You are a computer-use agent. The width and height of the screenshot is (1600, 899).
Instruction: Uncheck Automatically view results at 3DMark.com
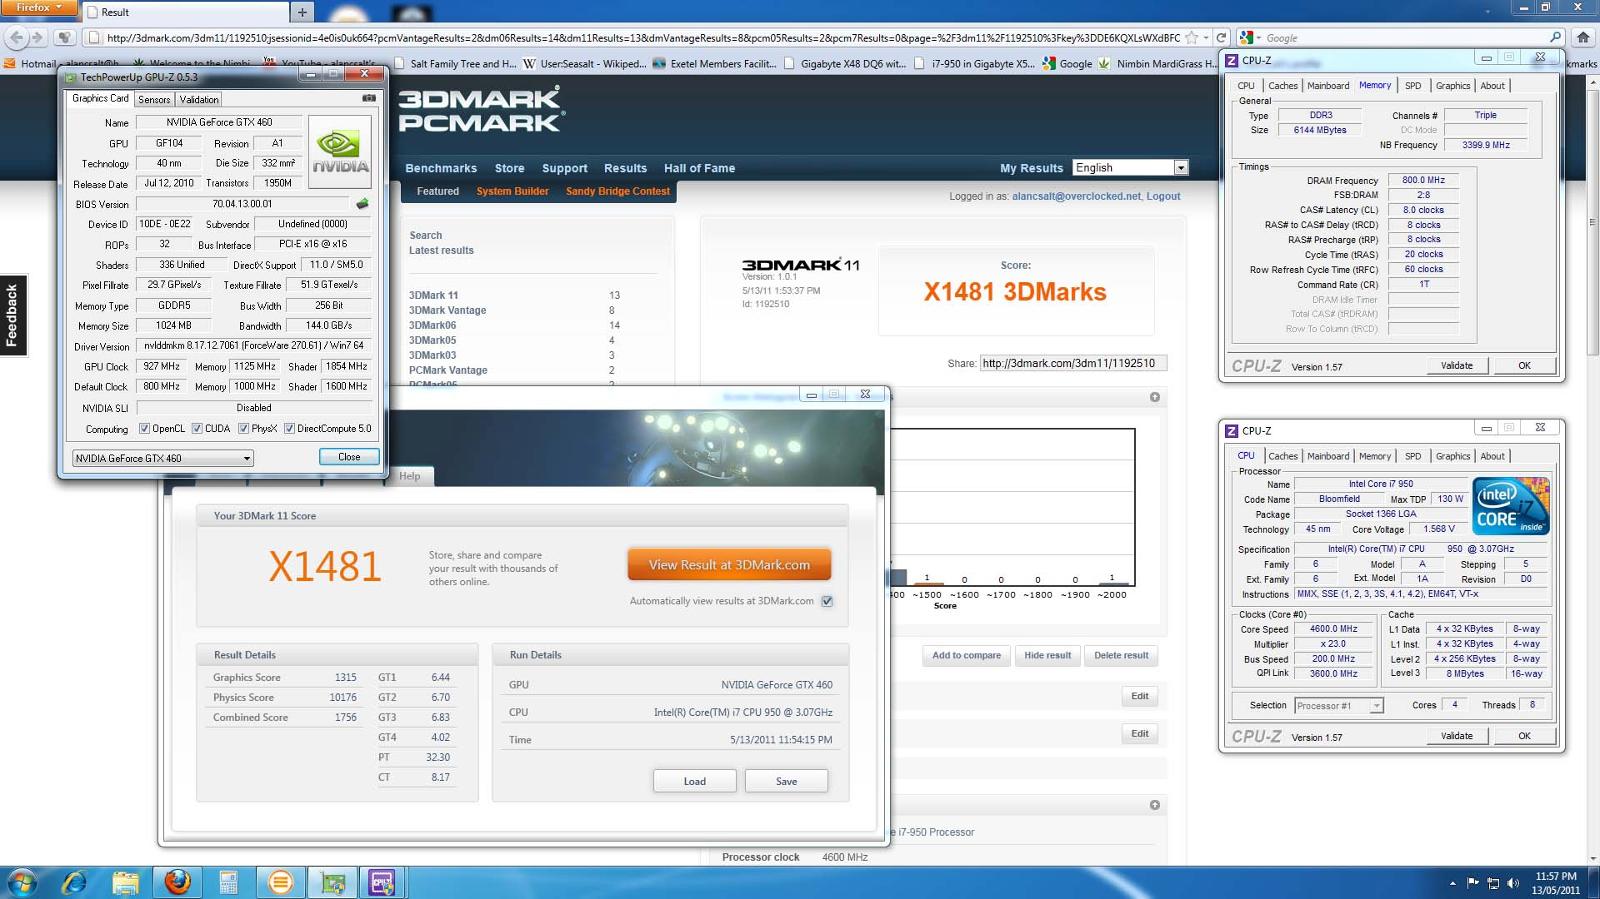pos(827,601)
